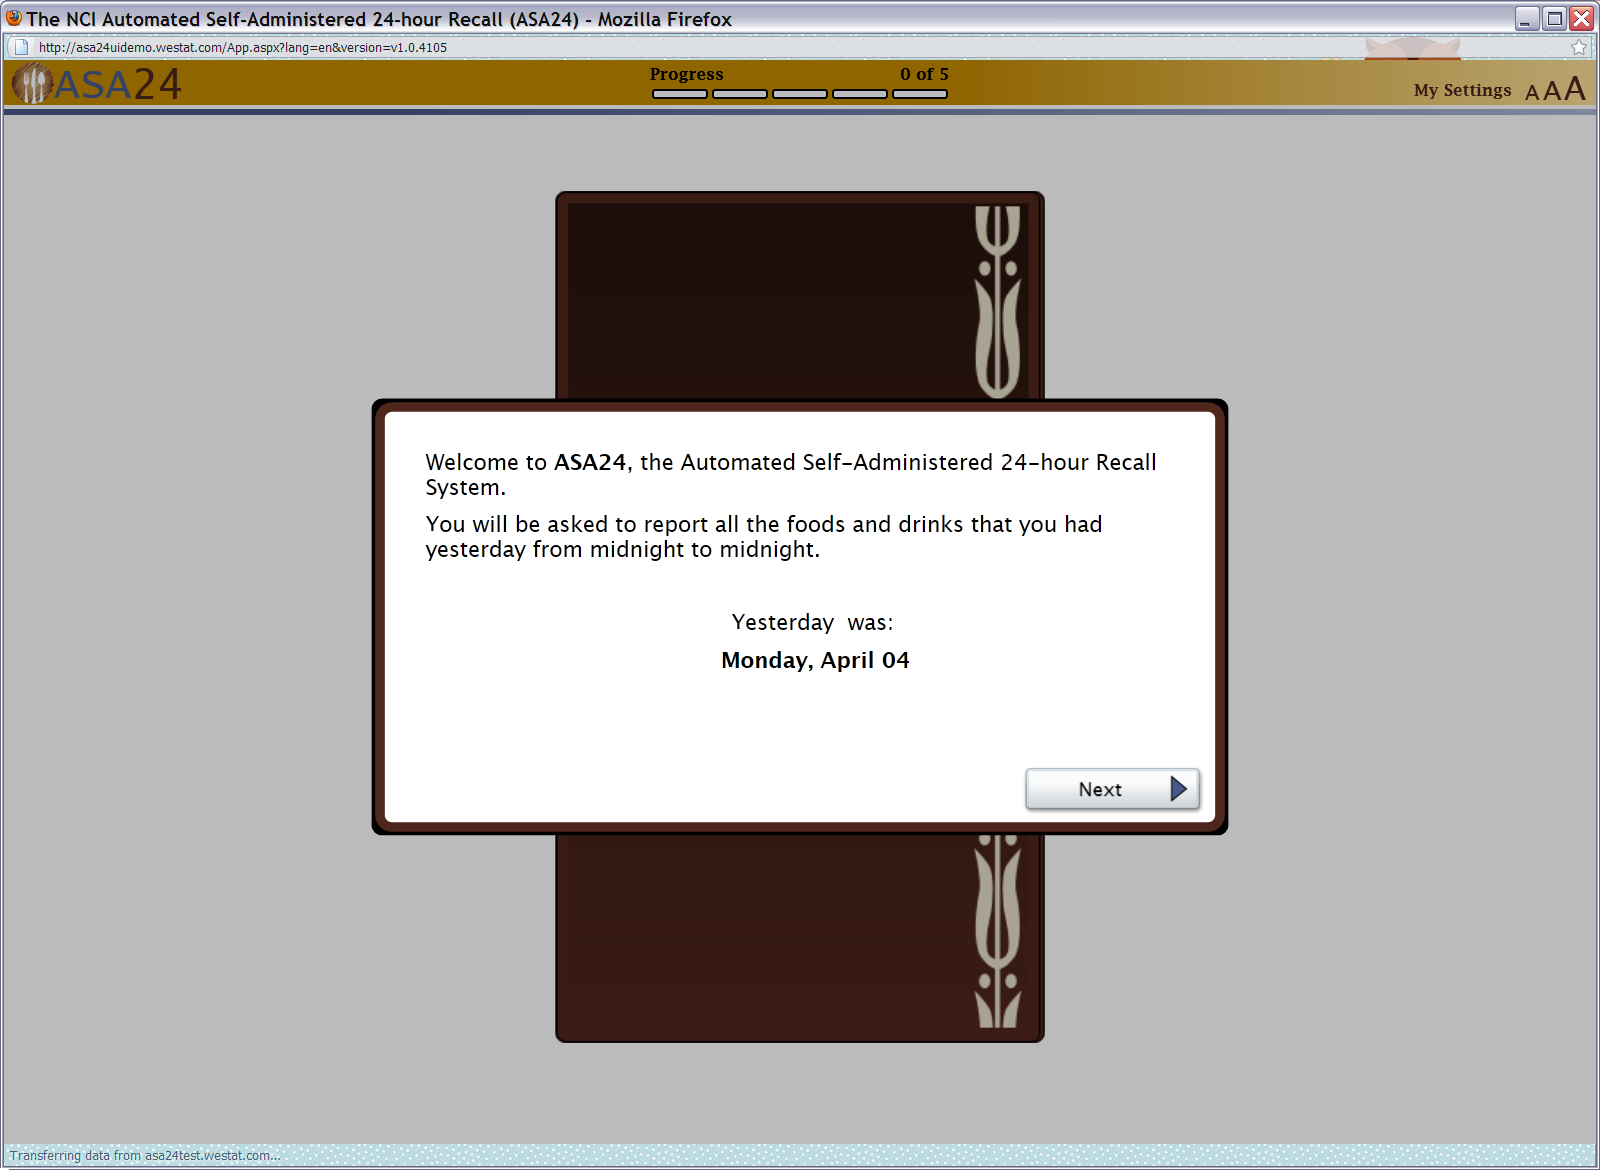This screenshot has height=1170, width=1600.
Task: Click the Next button
Action: click(x=1112, y=789)
